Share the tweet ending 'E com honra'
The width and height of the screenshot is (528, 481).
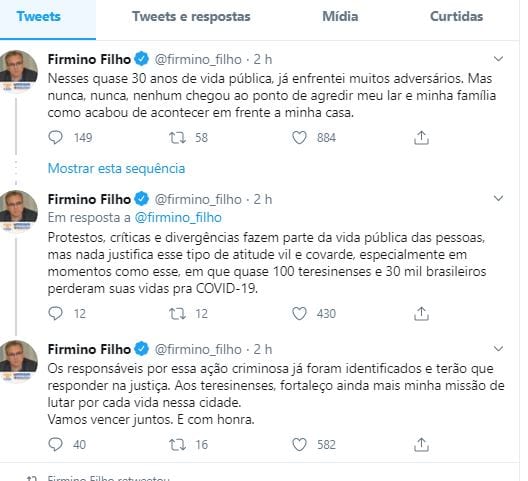(421, 444)
